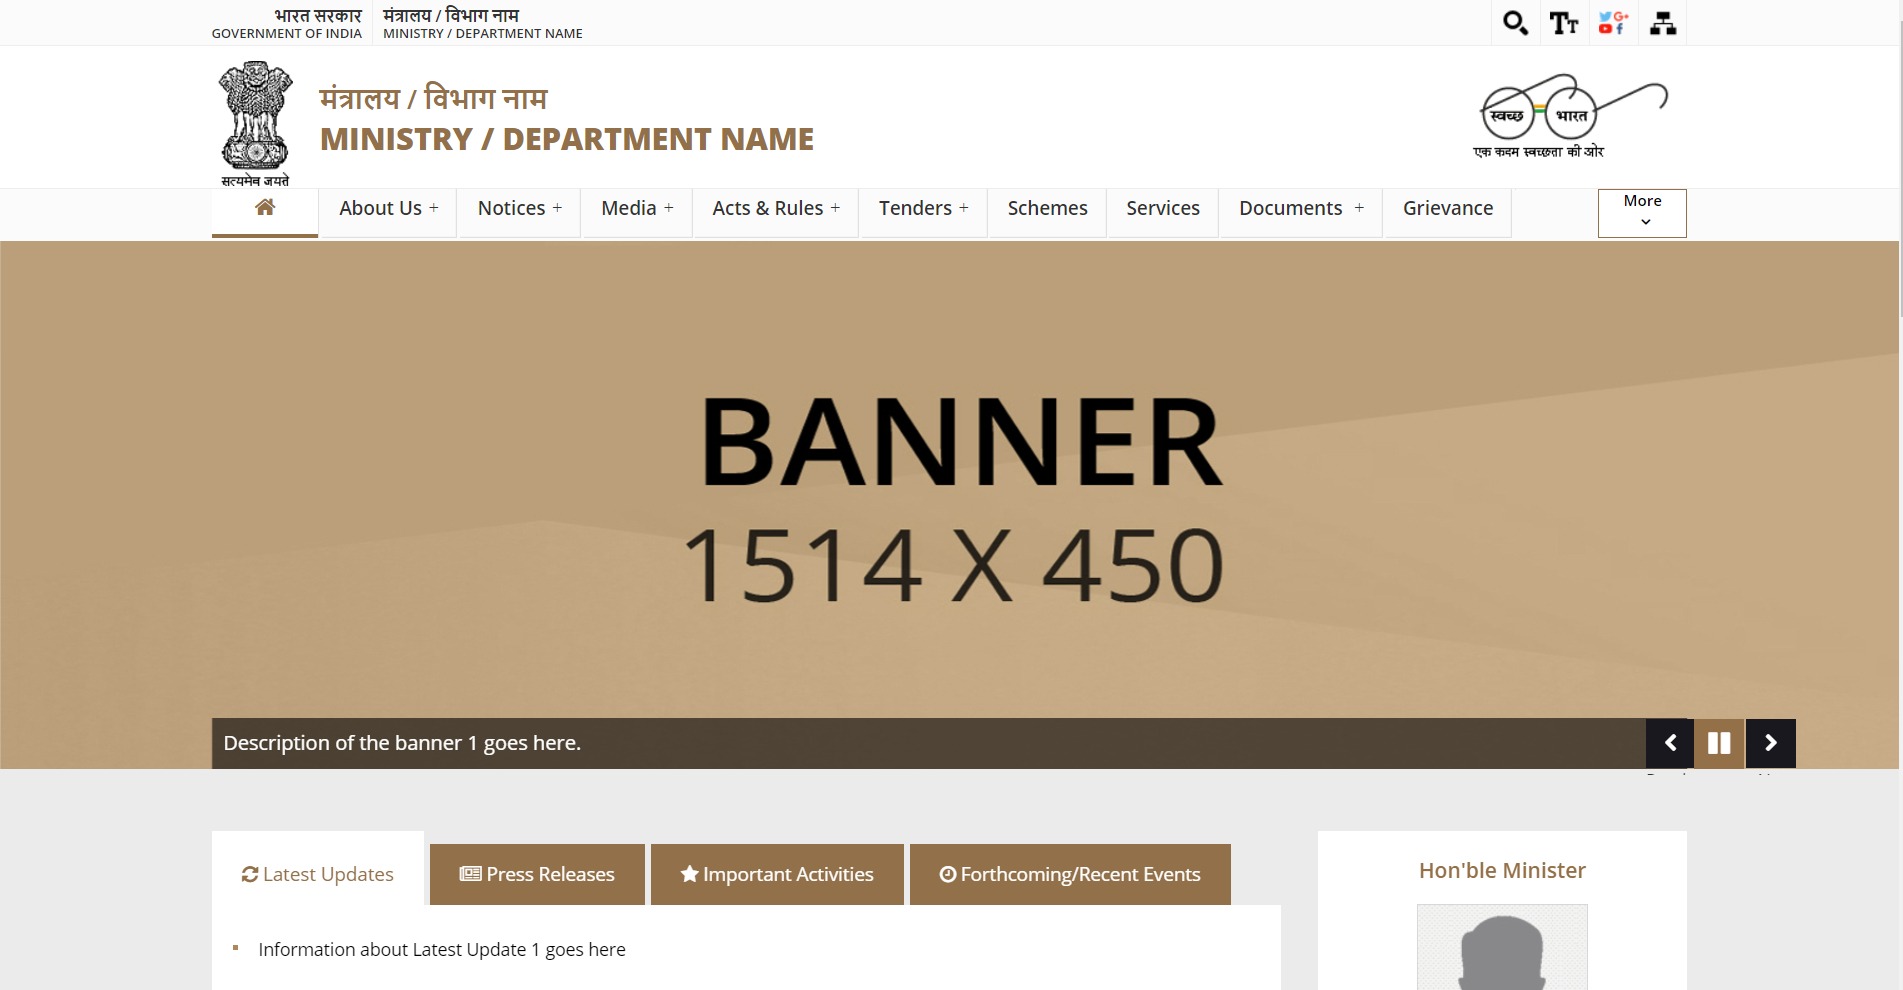
Task: Advance to the next banner slide
Action: point(1771,743)
